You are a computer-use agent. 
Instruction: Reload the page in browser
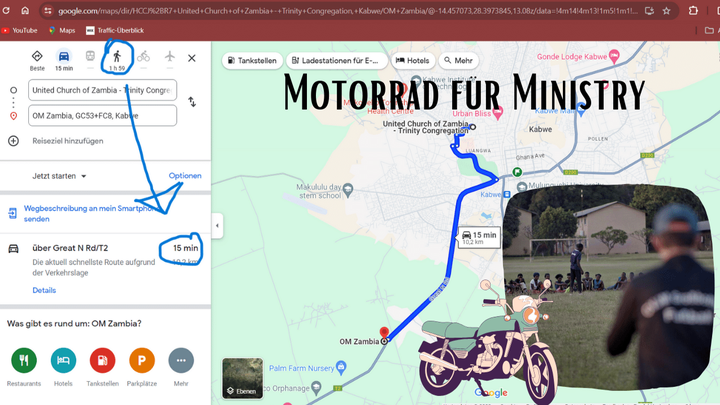[x=6, y=10]
